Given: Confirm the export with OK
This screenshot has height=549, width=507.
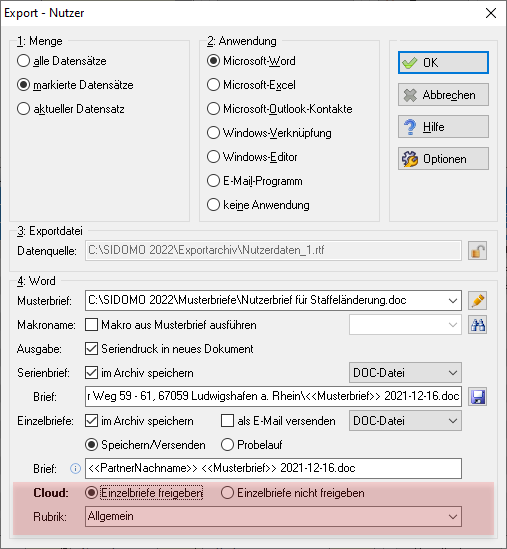Looking at the screenshot, I should pos(443,63).
